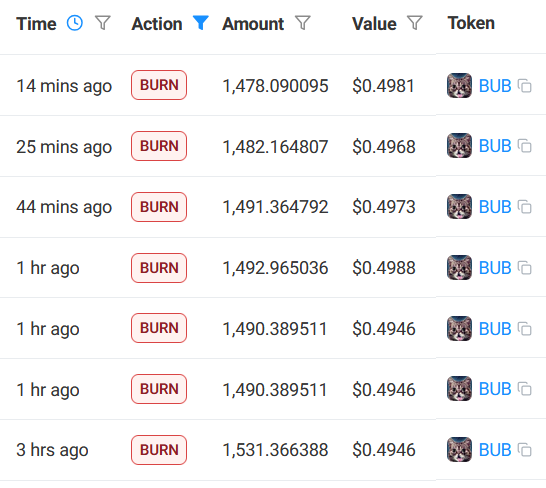Screen dimensions: 546x488
Task: Open BUB token link in 25 mins ago row
Action: (x=495, y=146)
